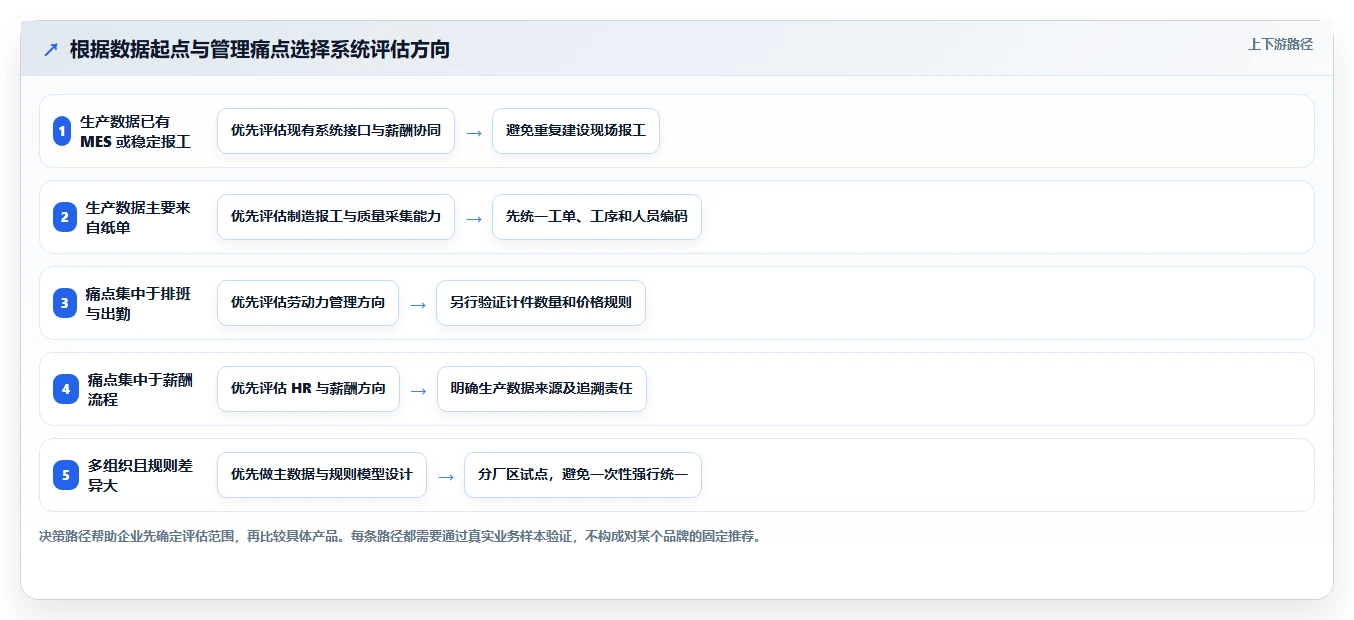This screenshot has height=620, width=1354.
Task: Select the 避免重复建设现场报工 box
Action: pyautogui.click(x=576, y=131)
